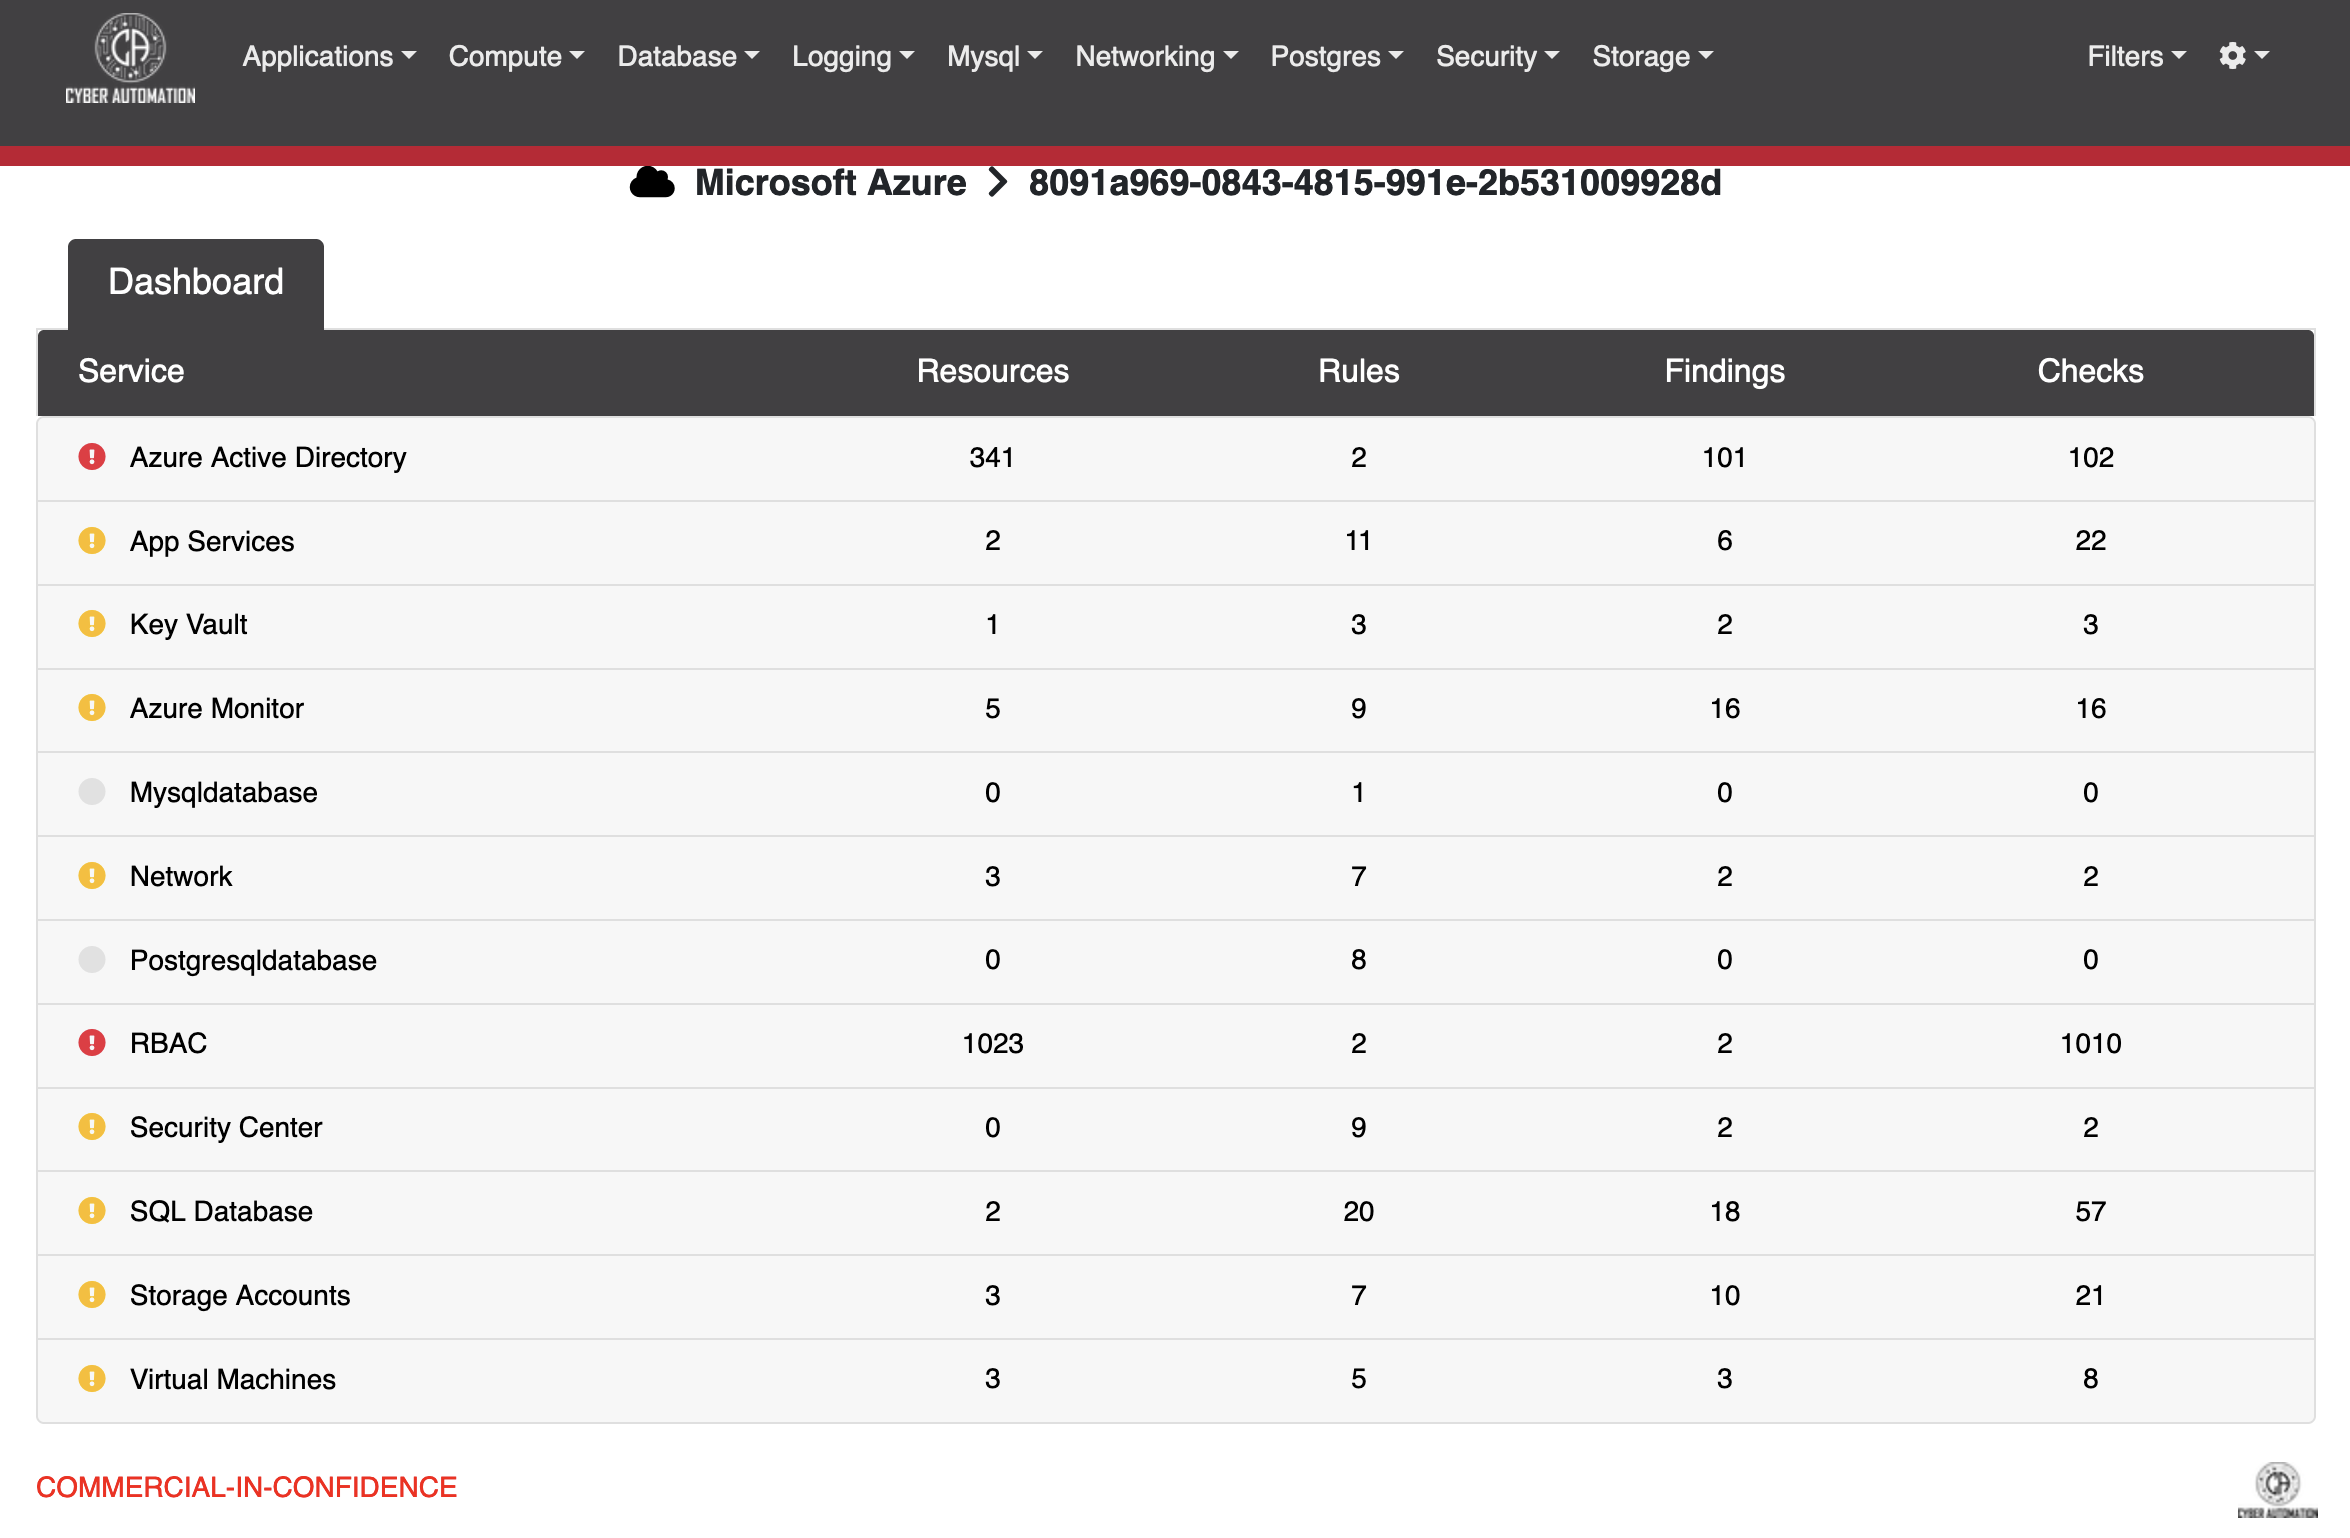Open the Virtual Machines service link
Viewport: 2350px width, 1538px height.
pos(233,1379)
